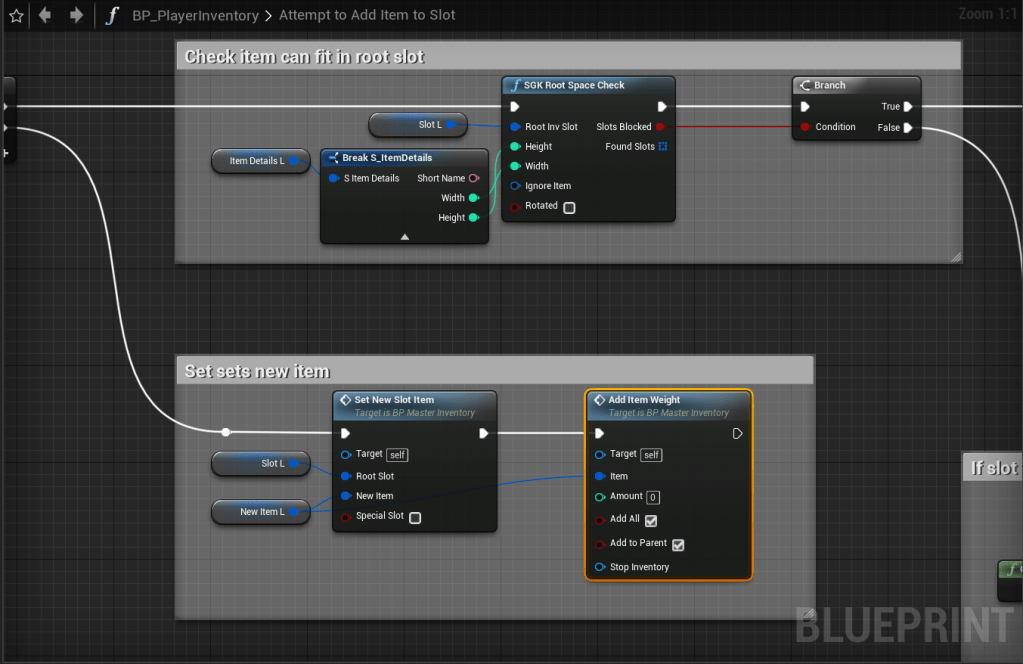Select the Slot L node near Root Space Check

point(418,125)
